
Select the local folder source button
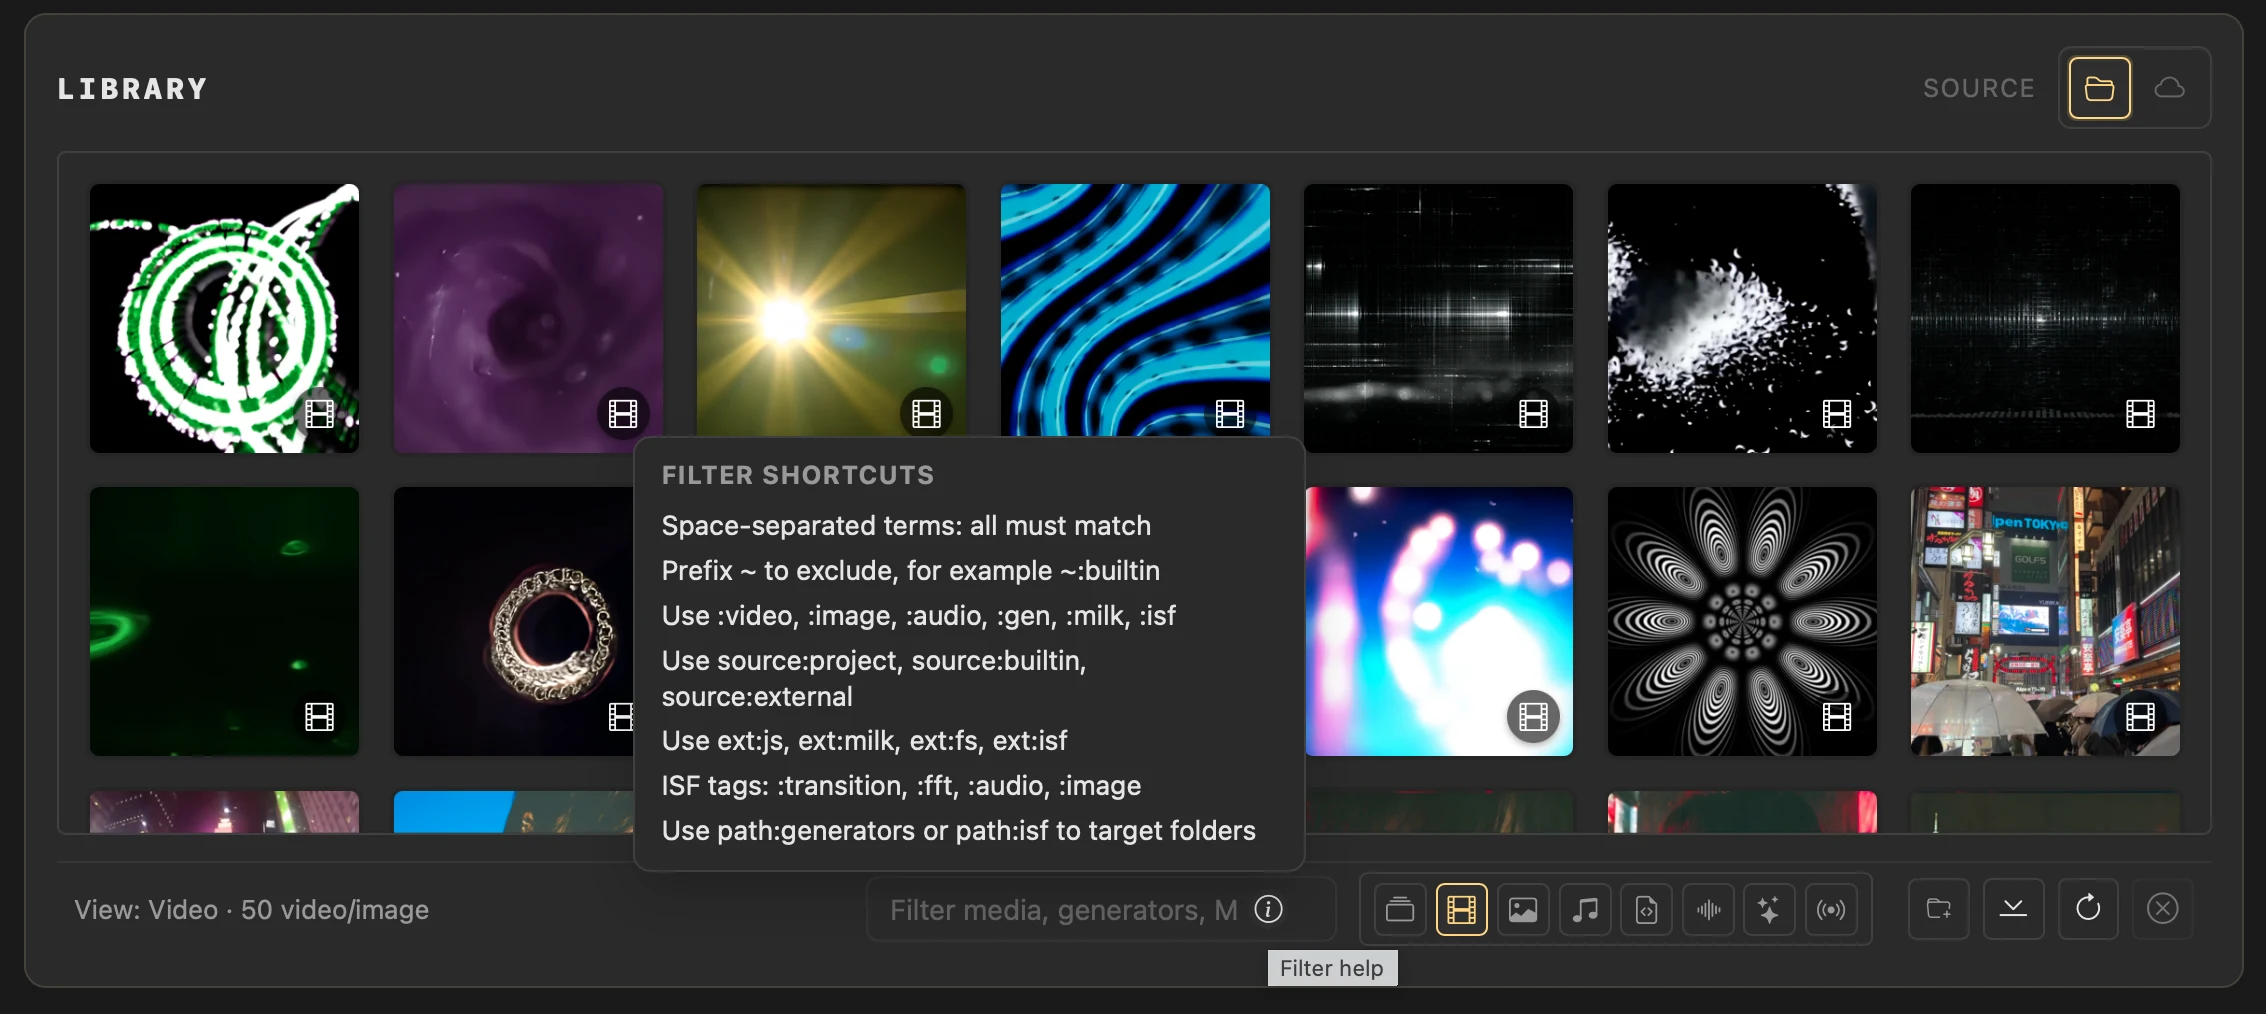click(x=2099, y=88)
